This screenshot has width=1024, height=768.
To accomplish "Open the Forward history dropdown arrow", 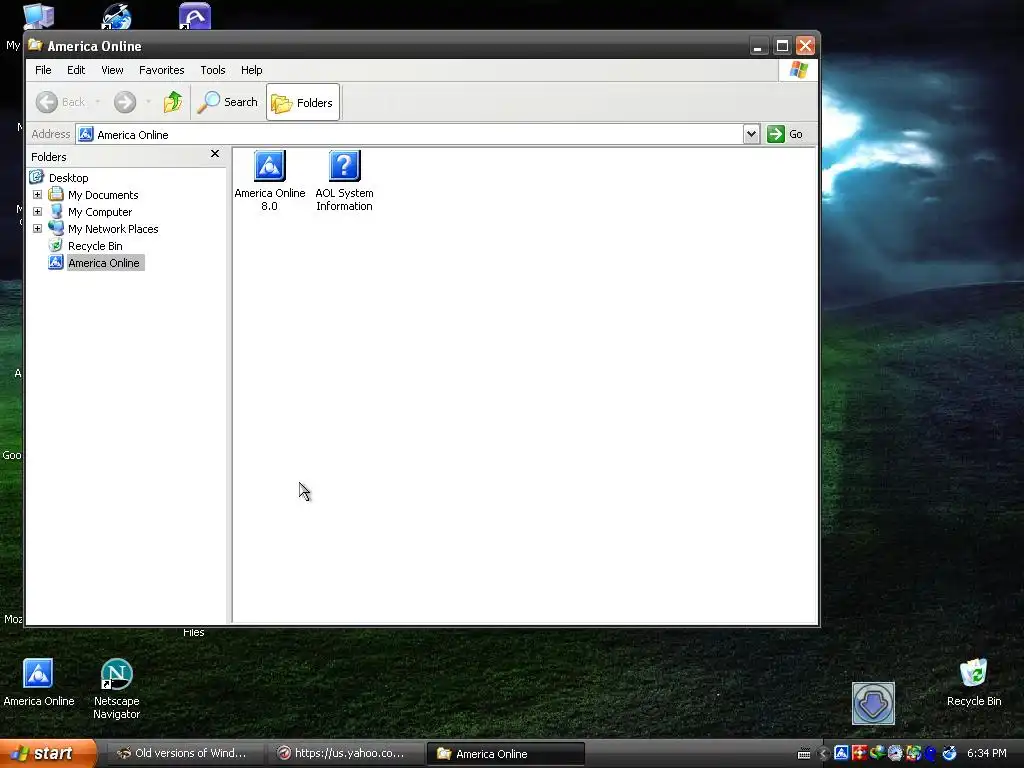I will tap(148, 102).
